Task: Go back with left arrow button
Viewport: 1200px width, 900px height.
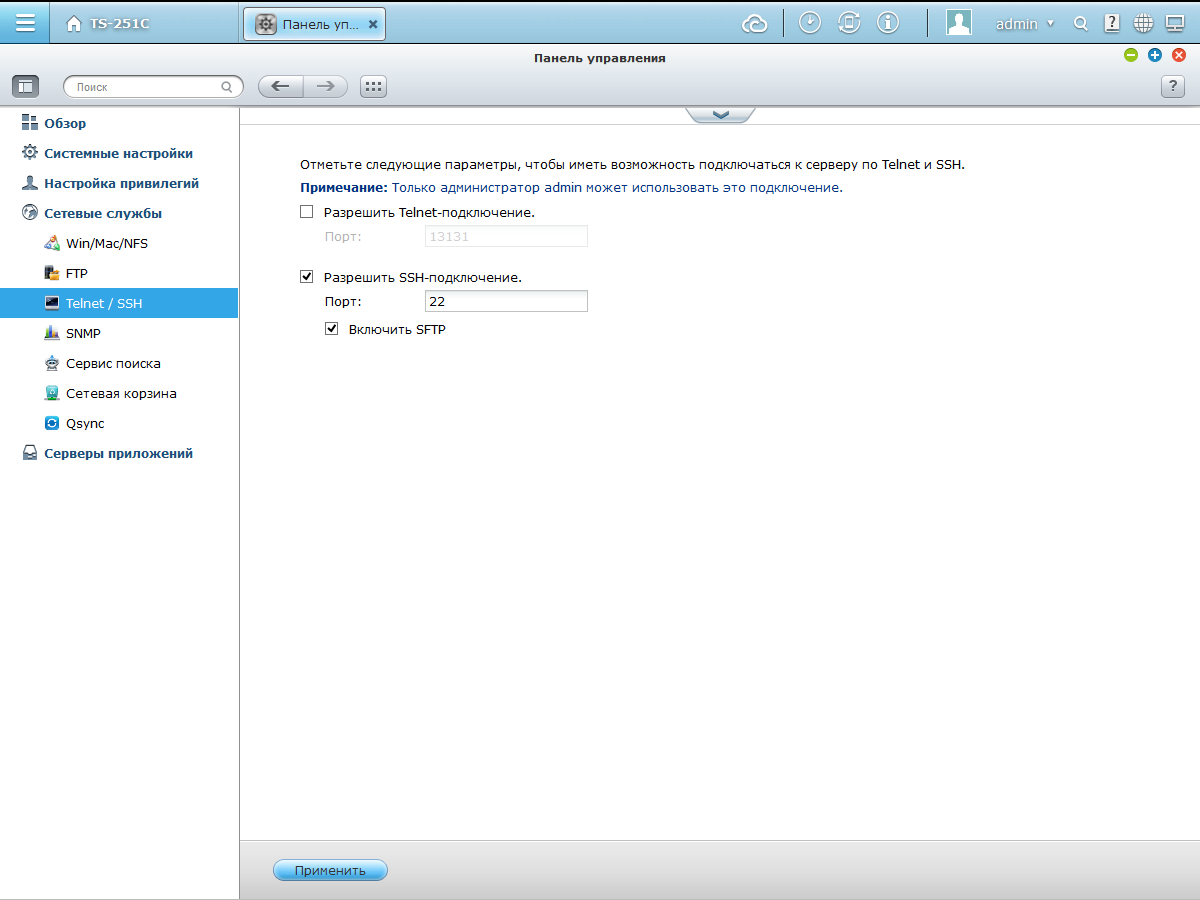Action: (x=281, y=87)
